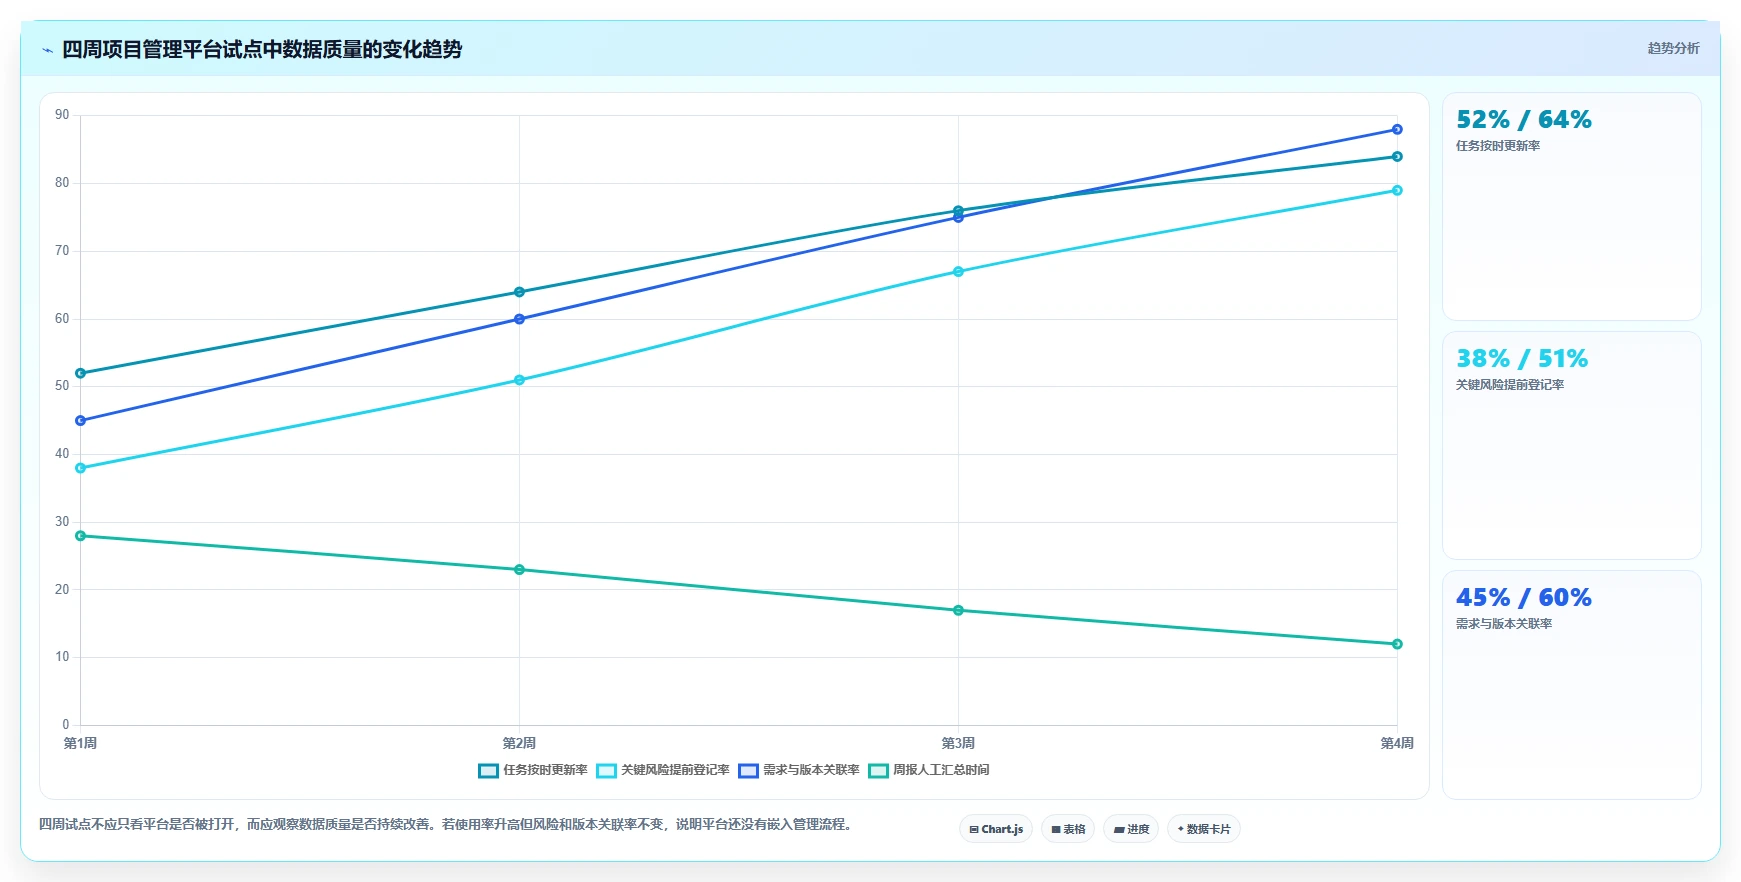Screen dimensions: 1741x882
Task: Click the y-axis label 50
Action: pos(62,386)
